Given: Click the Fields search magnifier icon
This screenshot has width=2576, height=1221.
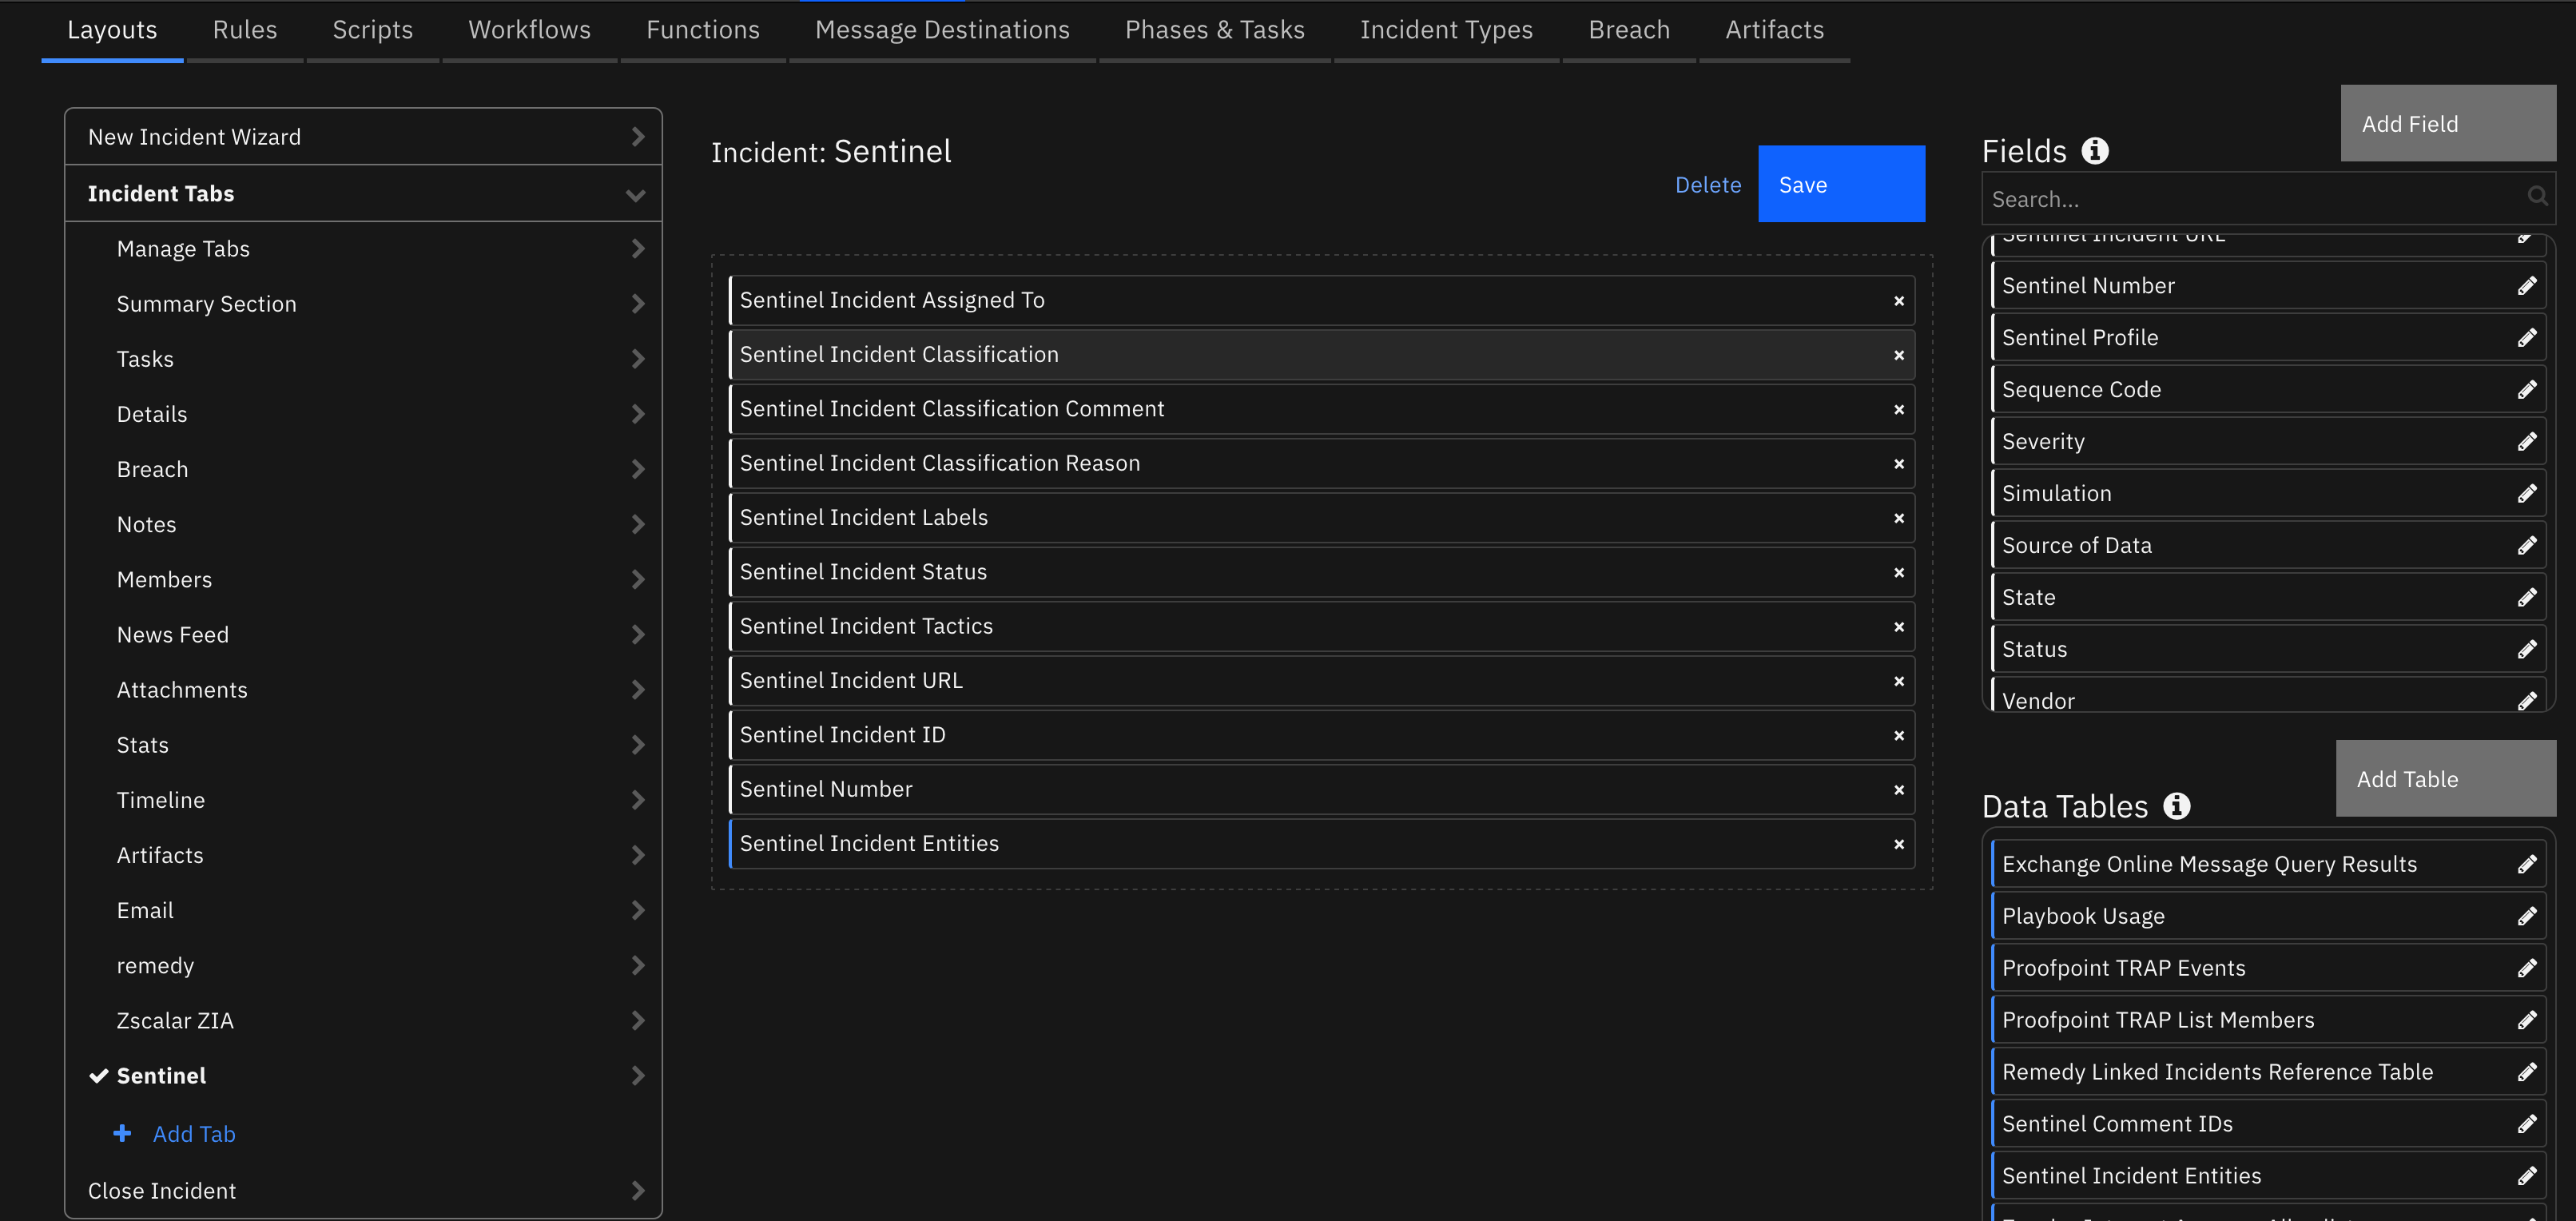Looking at the screenshot, I should [2537, 197].
